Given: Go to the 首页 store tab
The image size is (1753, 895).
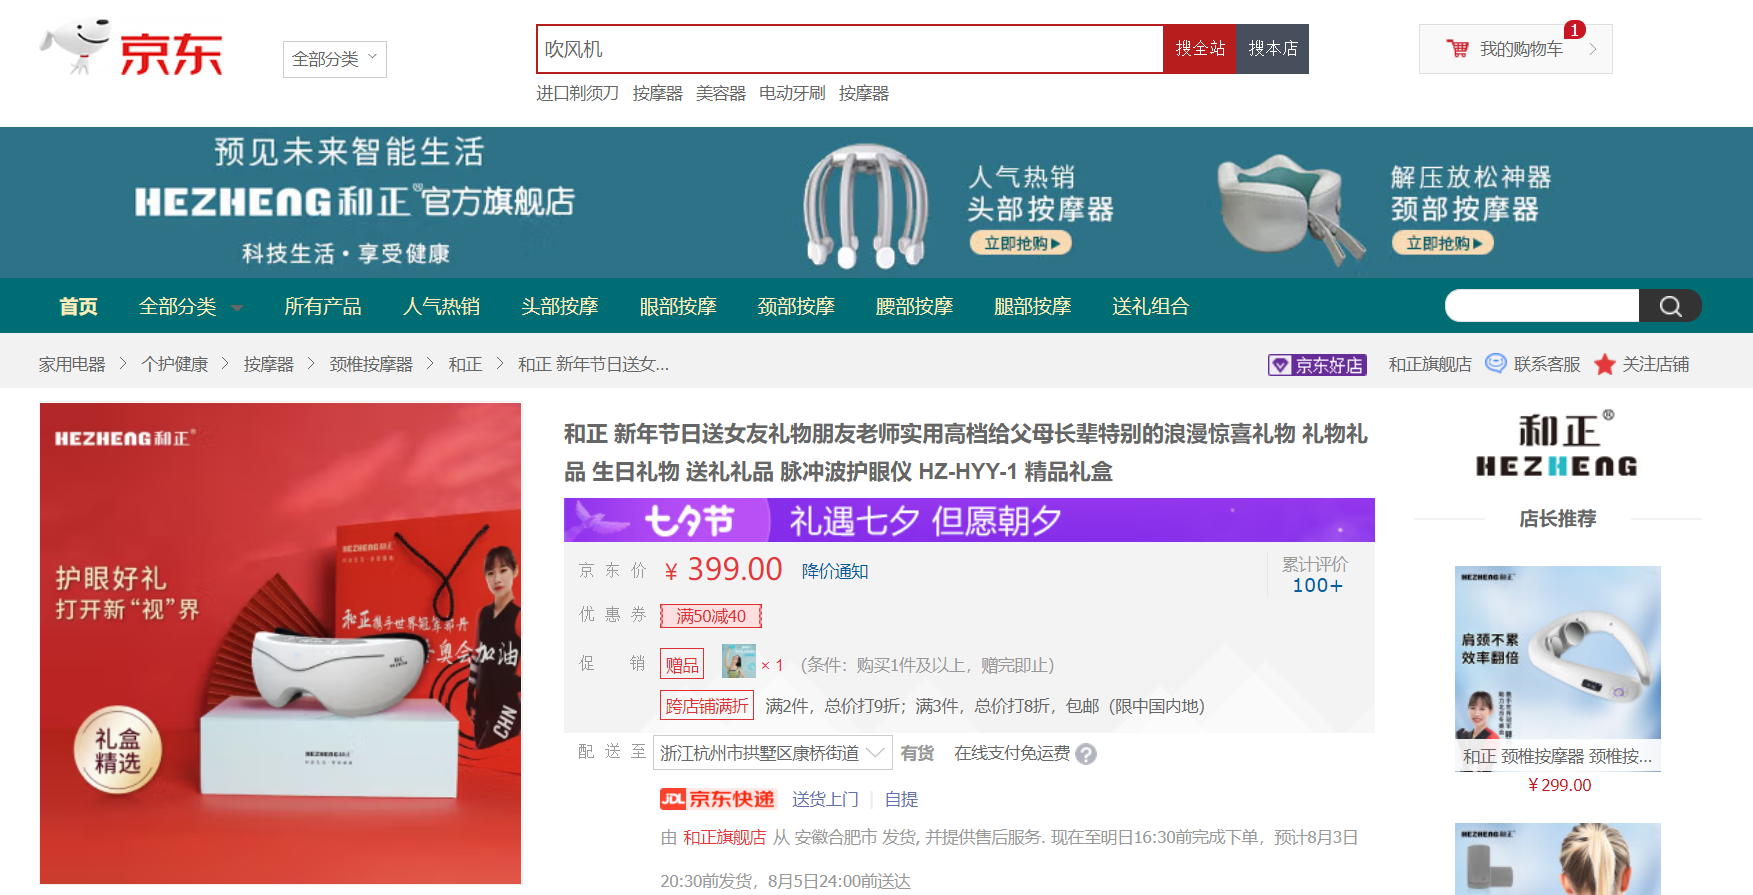Looking at the screenshot, I should coord(78,306).
